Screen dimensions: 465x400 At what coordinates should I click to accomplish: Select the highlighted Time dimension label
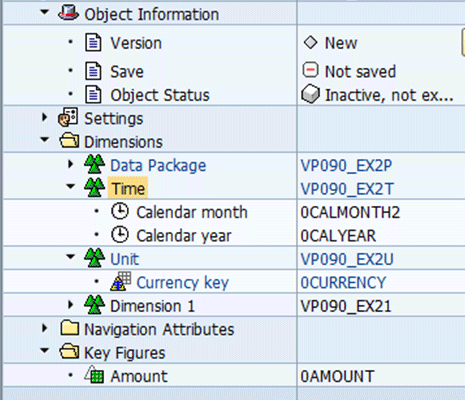click(x=128, y=188)
